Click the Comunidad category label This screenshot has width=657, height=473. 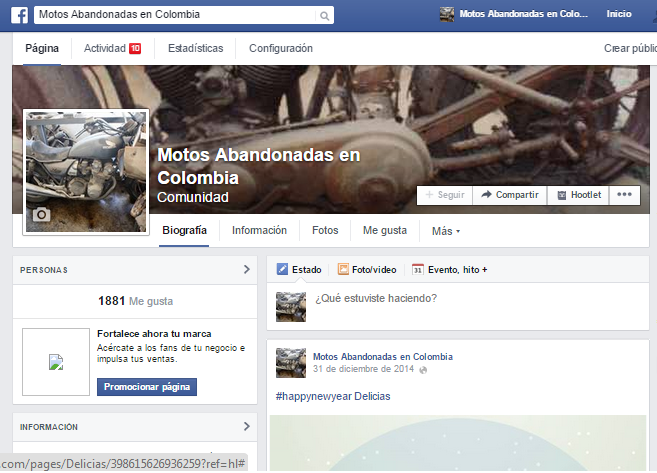coord(193,197)
